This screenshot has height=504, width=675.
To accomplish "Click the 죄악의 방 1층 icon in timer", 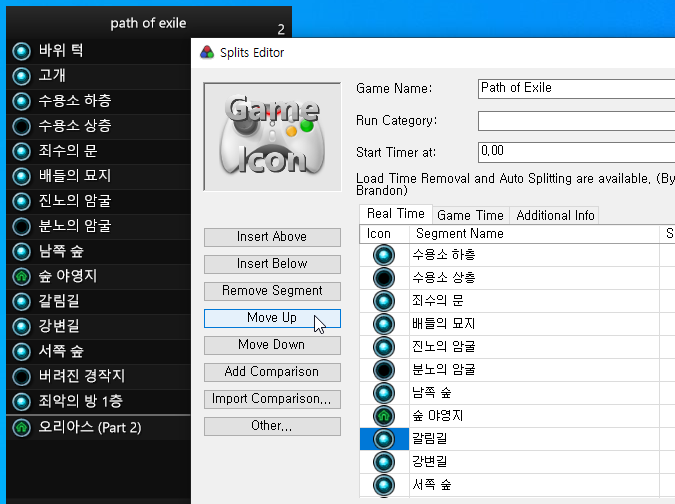I will point(22,402).
